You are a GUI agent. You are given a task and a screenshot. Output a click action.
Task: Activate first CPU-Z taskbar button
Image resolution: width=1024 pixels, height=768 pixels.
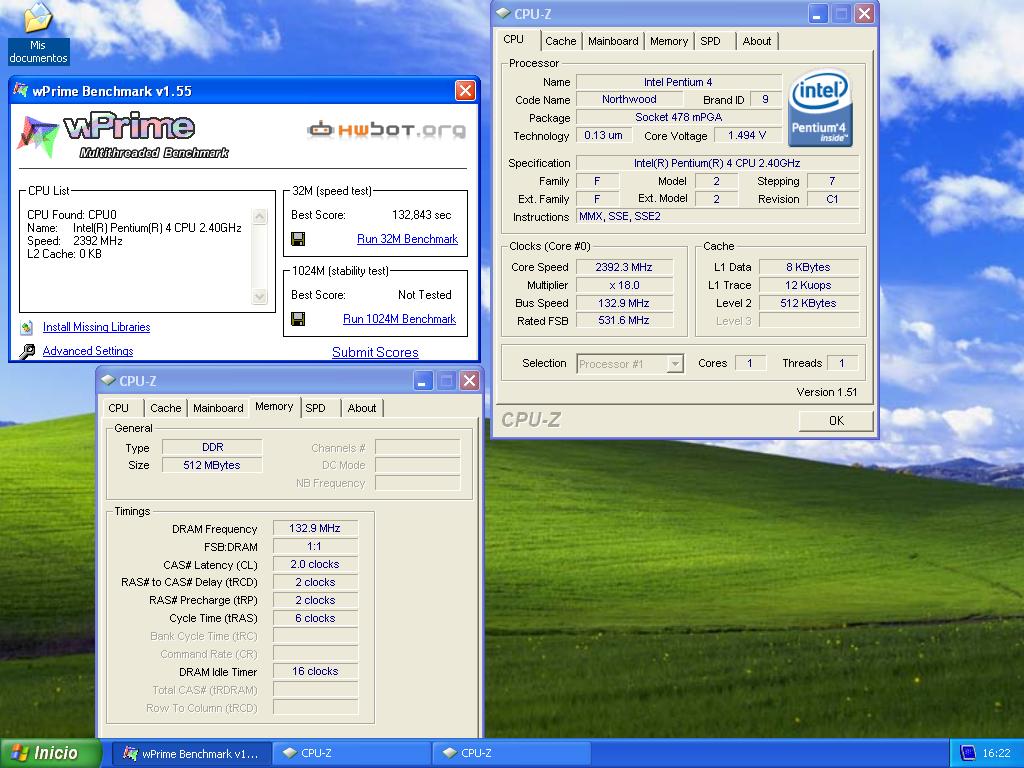pos(351,754)
